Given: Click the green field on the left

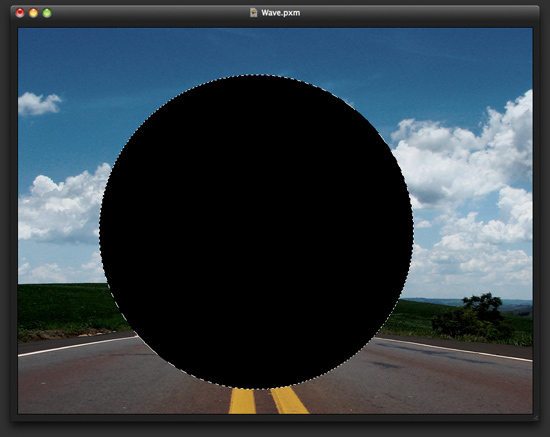Looking at the screenshot, I should click(67, 309).
